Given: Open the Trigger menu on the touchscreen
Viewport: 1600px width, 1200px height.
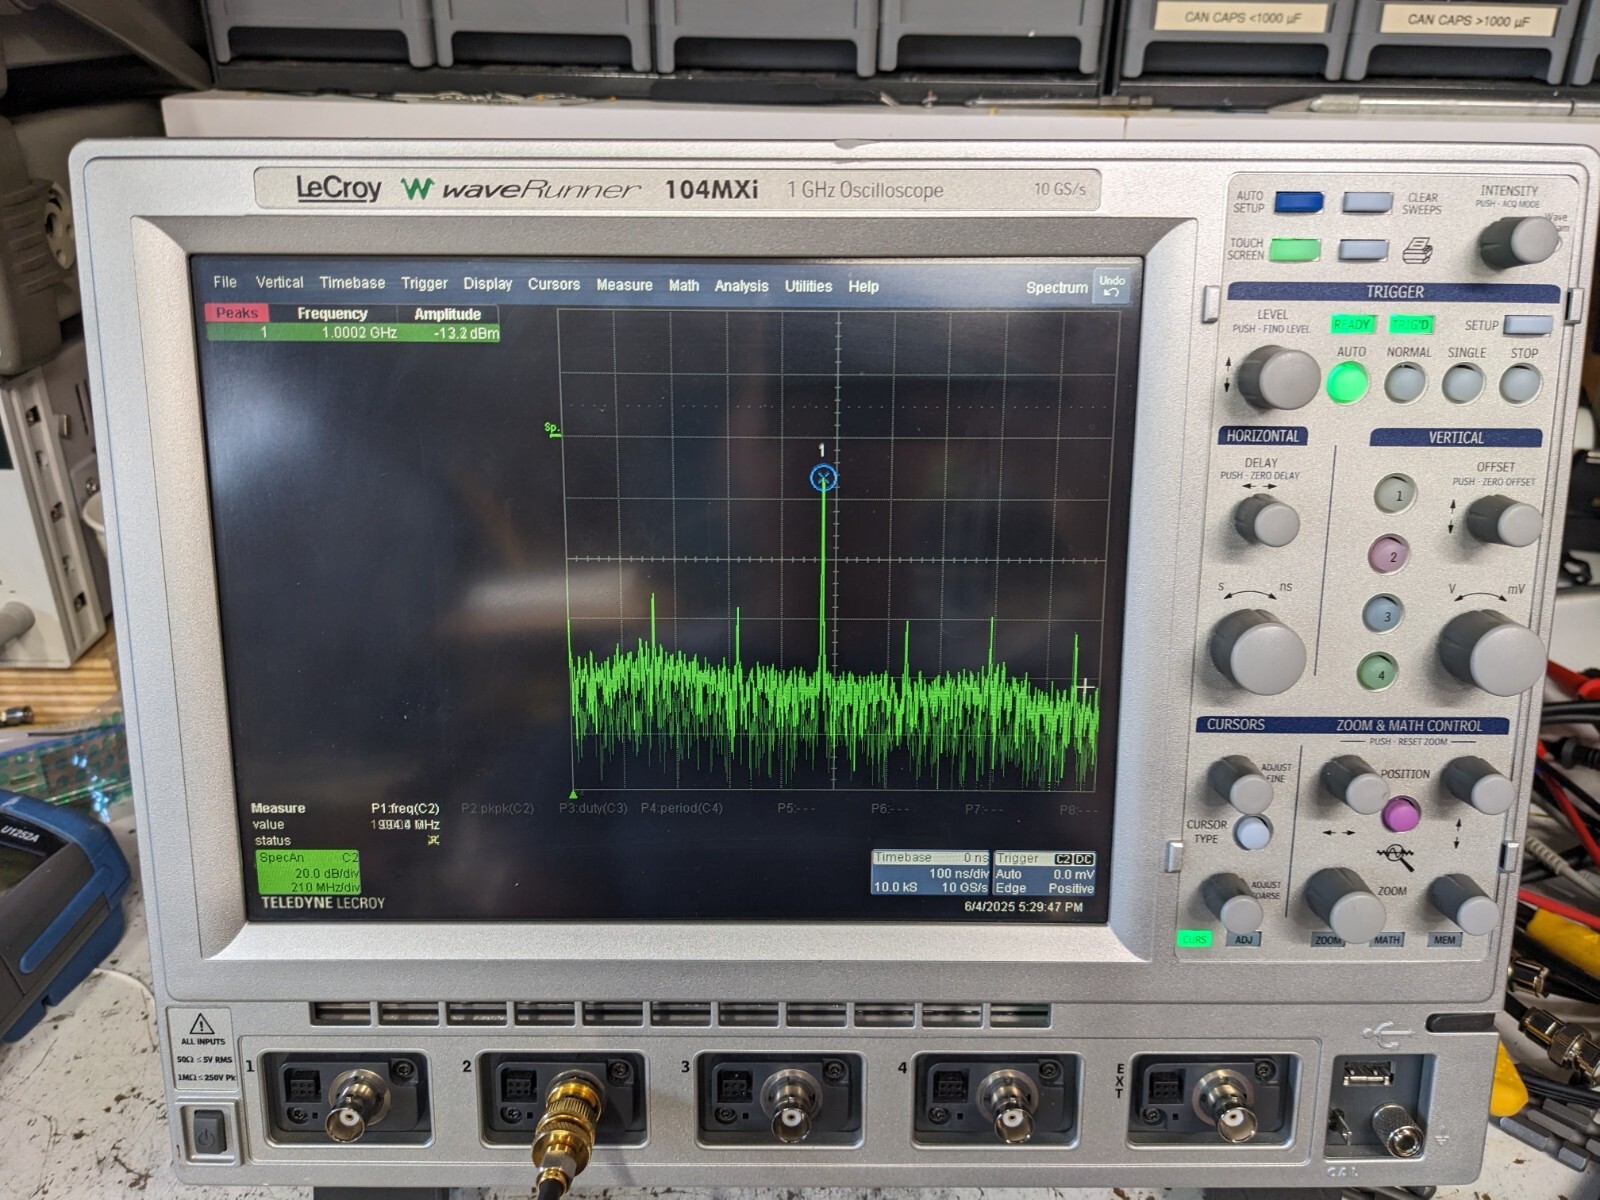Looking at the screenshot, I should 424,284.
